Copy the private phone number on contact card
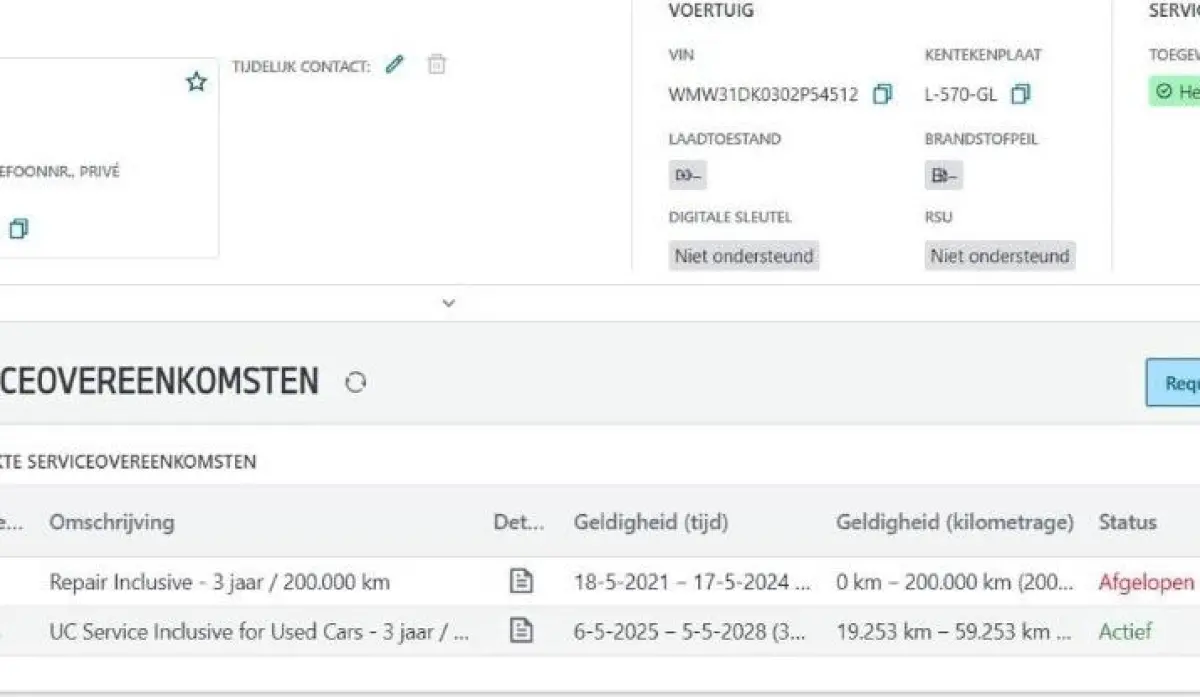The image size is (1200, 697). coord(19,228)
